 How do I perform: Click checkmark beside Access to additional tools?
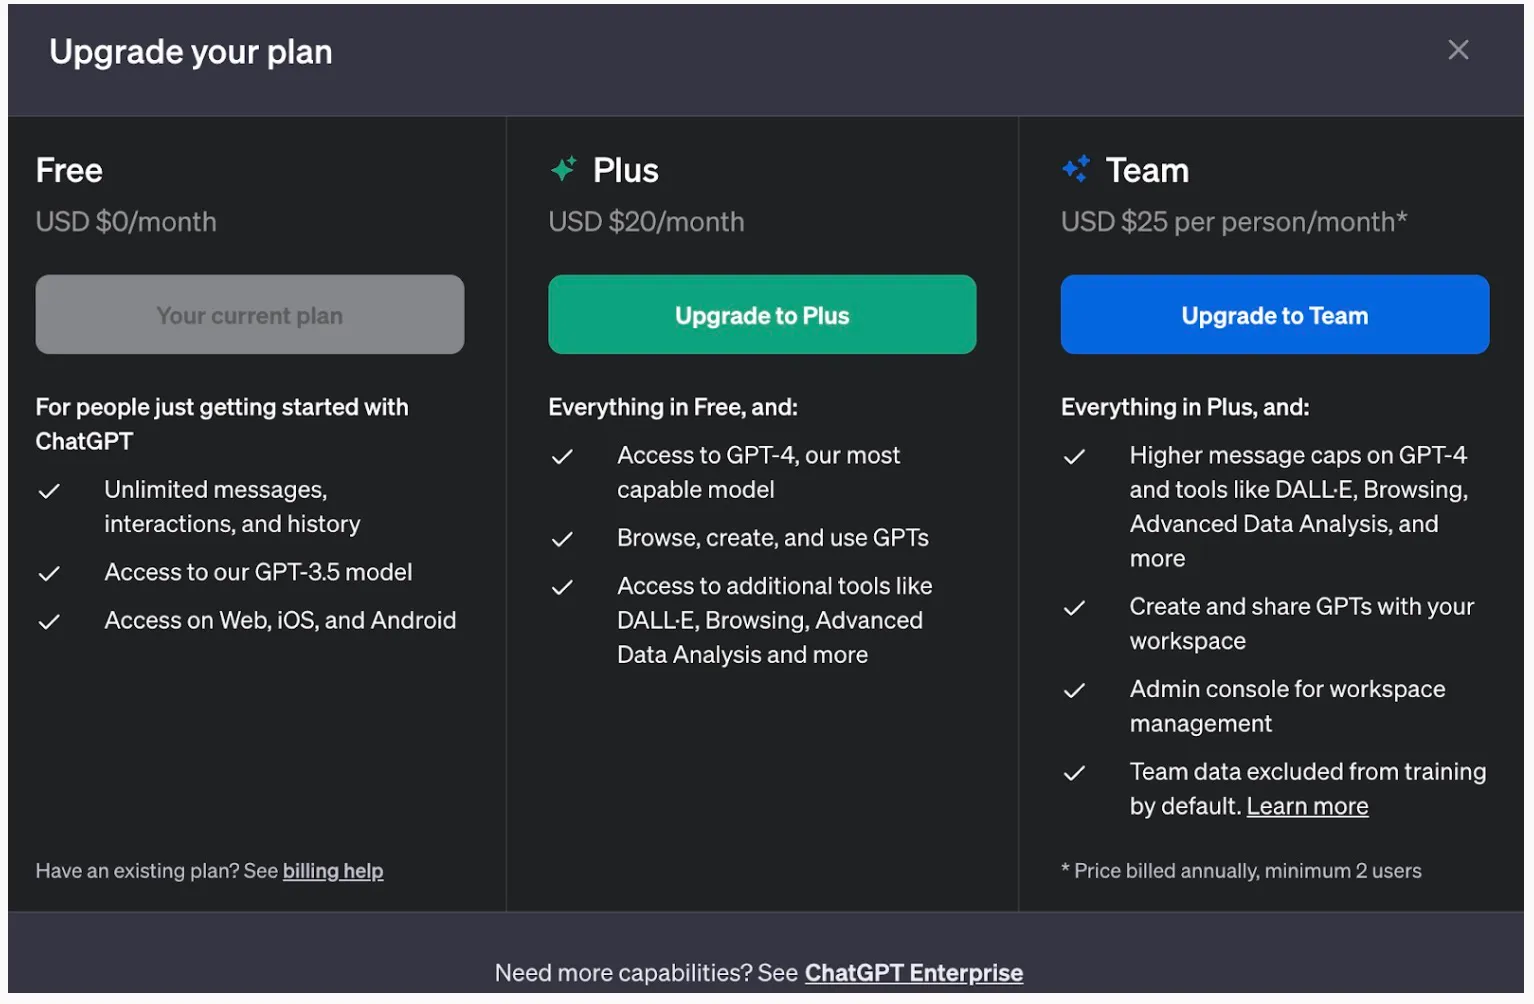[562, 588]
